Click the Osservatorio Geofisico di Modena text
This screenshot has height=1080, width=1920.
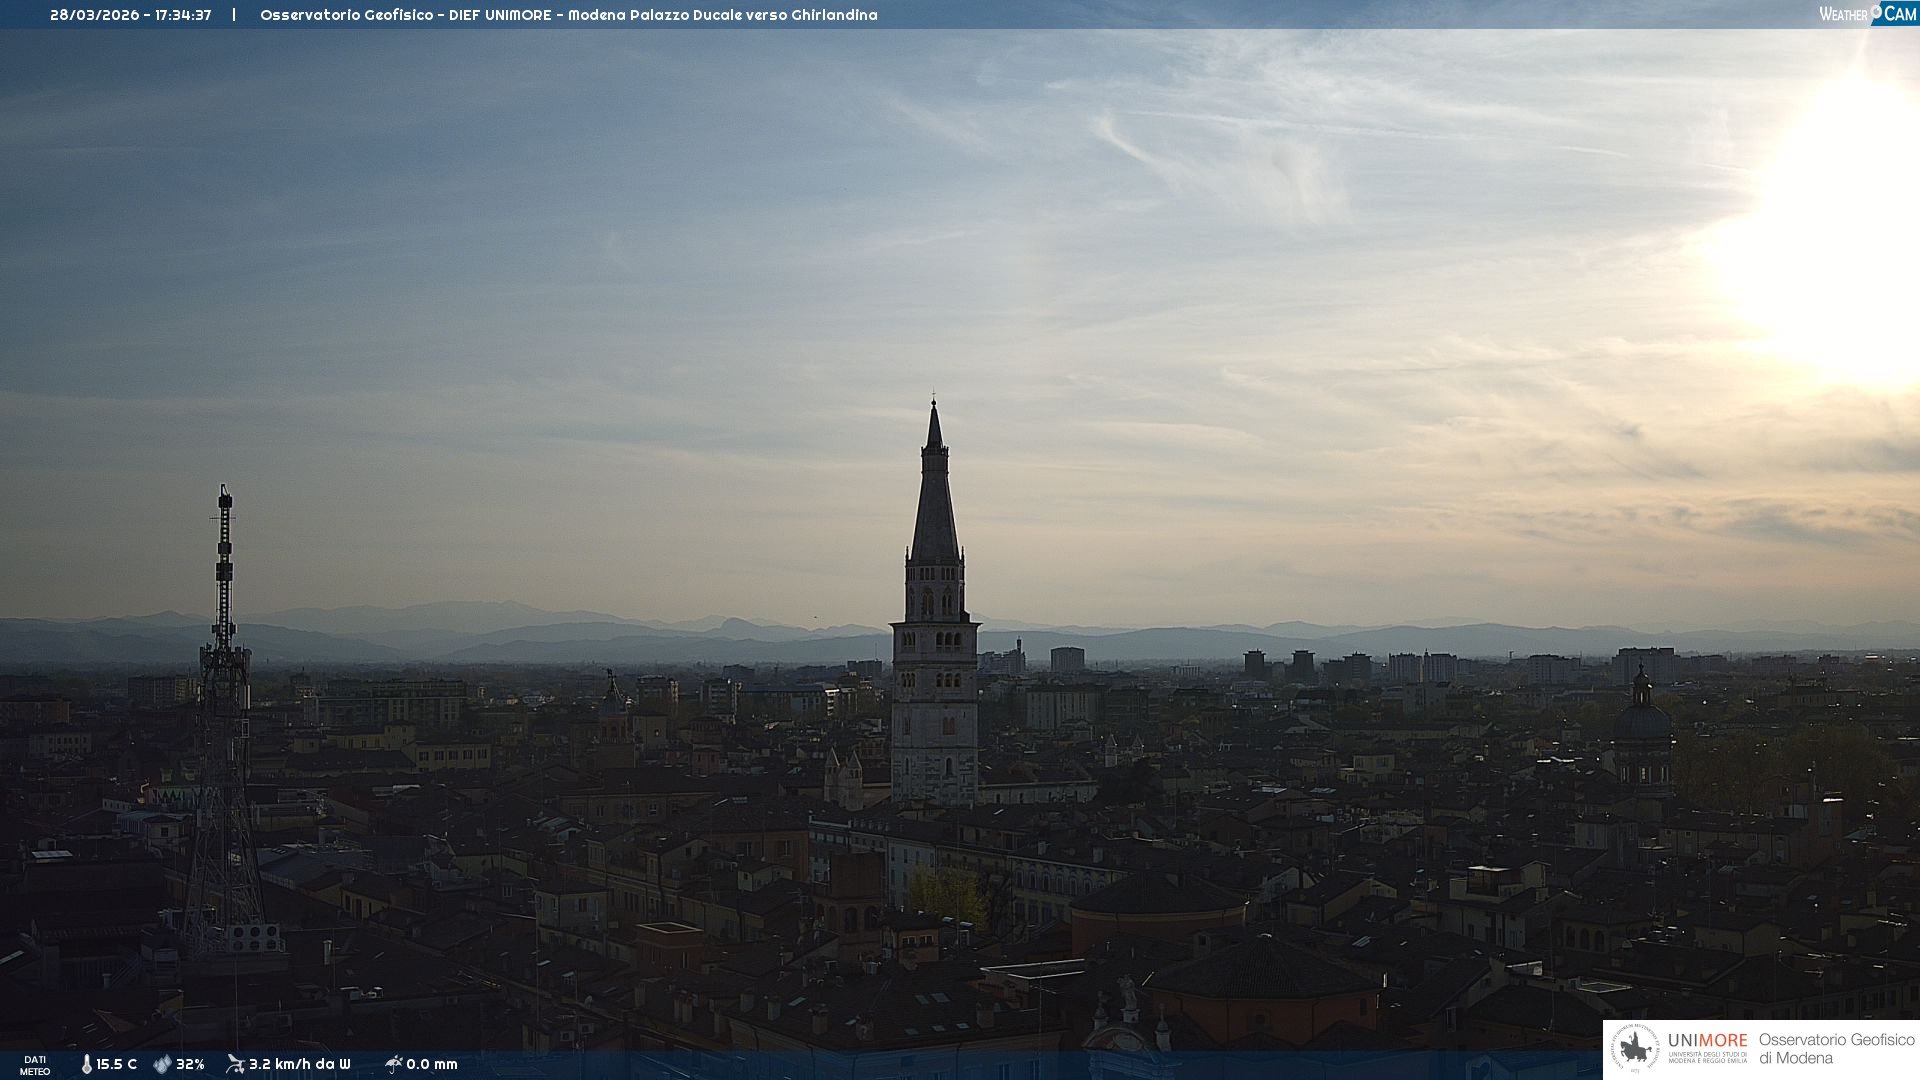(x=1836, y=1049)
